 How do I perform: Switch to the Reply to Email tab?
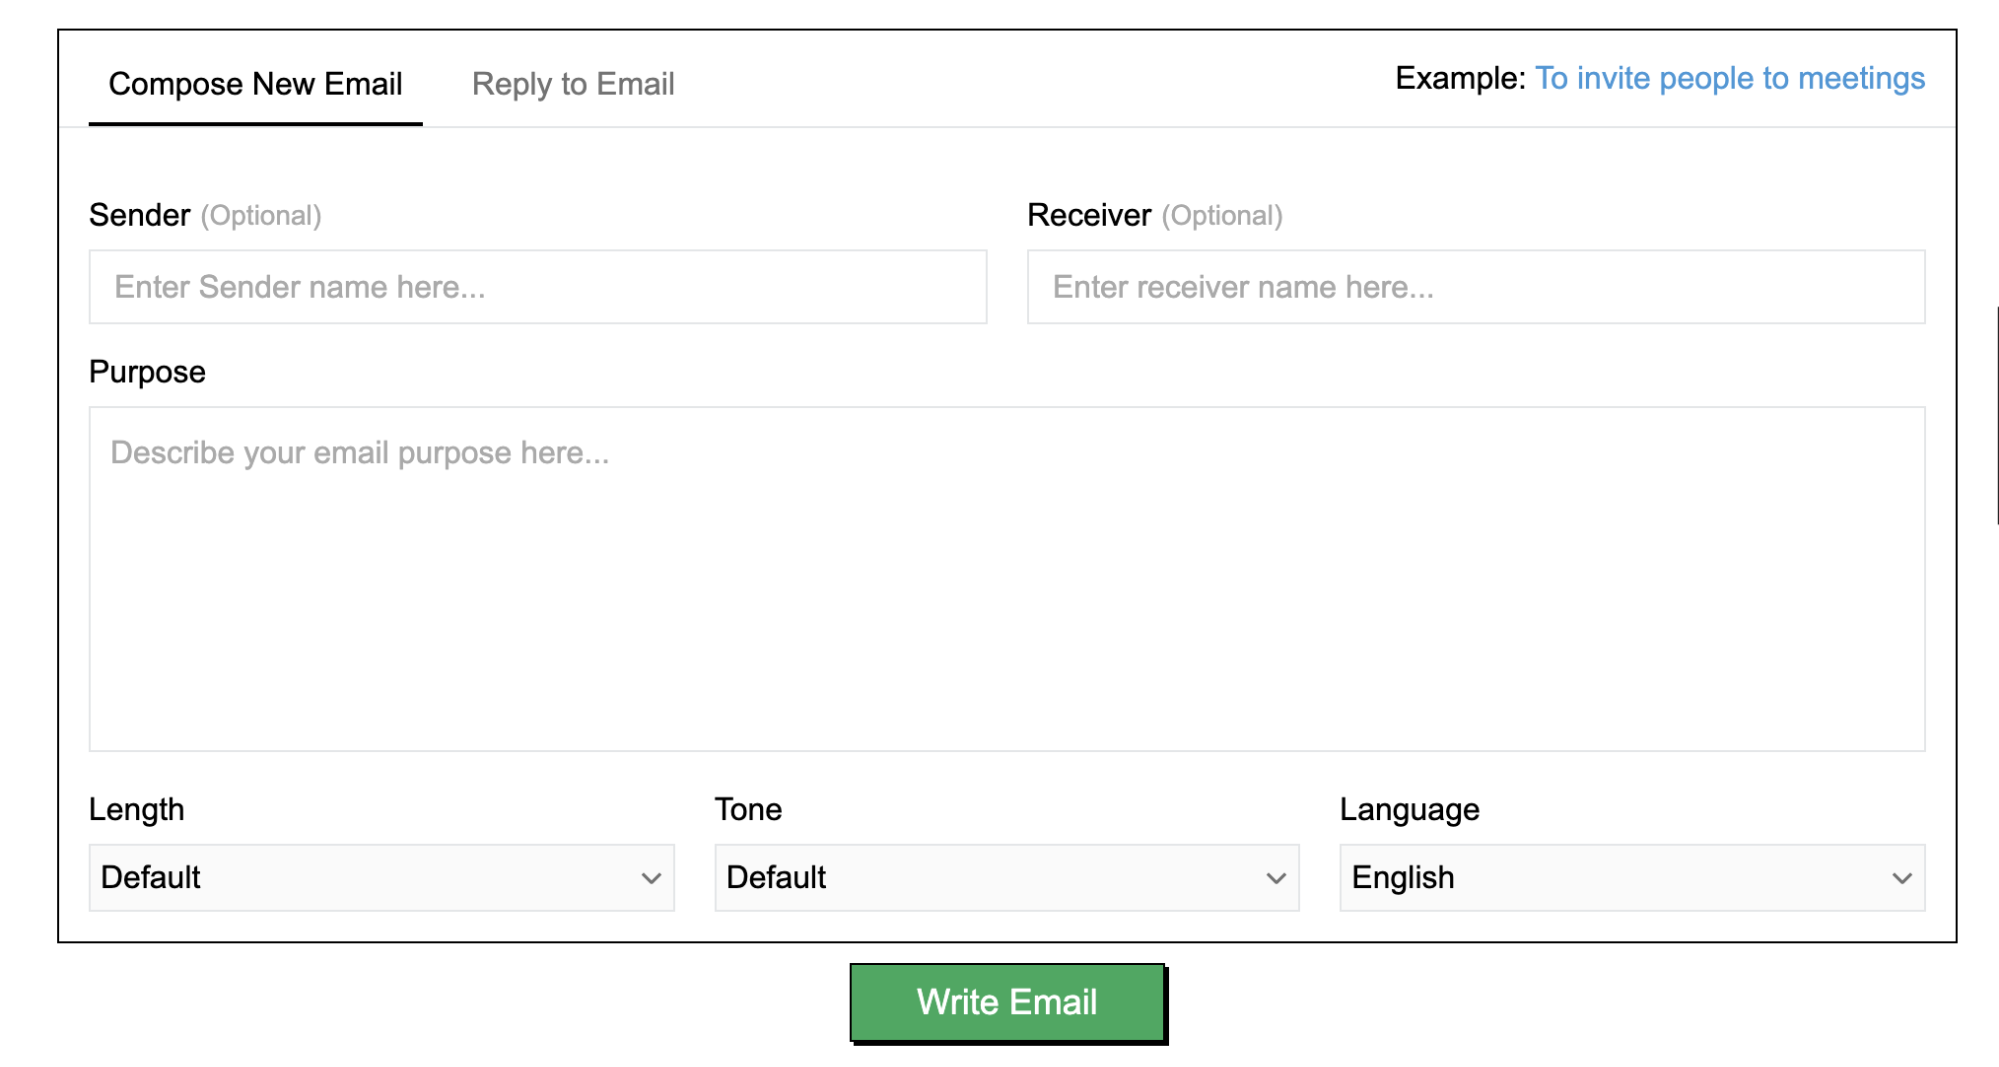pos(573,84)
